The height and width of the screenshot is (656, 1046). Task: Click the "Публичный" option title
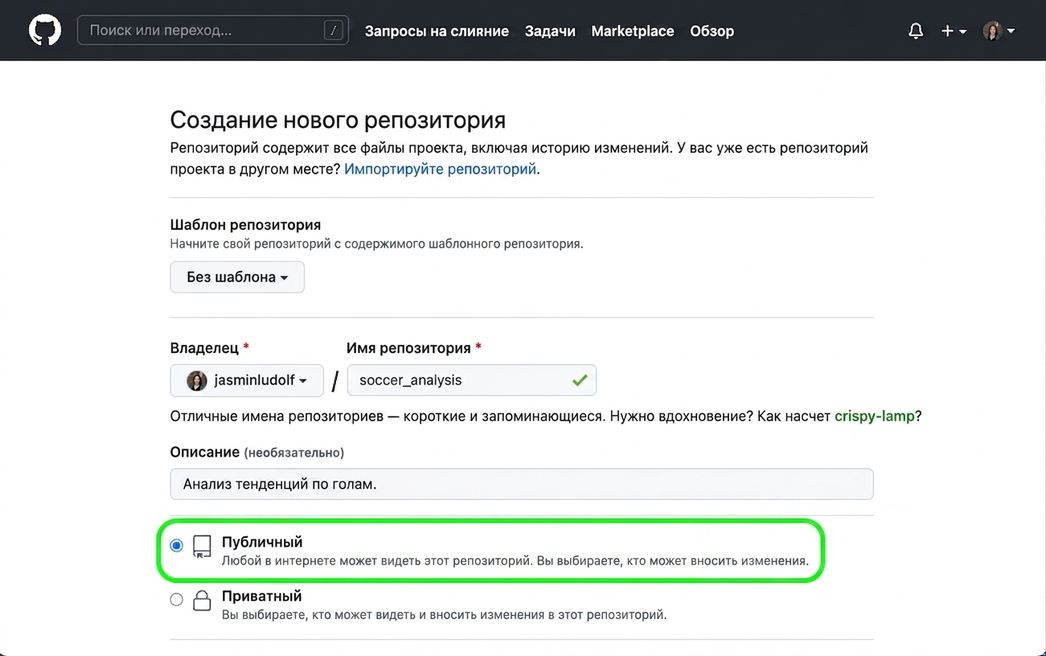click(x=262, y=542)
